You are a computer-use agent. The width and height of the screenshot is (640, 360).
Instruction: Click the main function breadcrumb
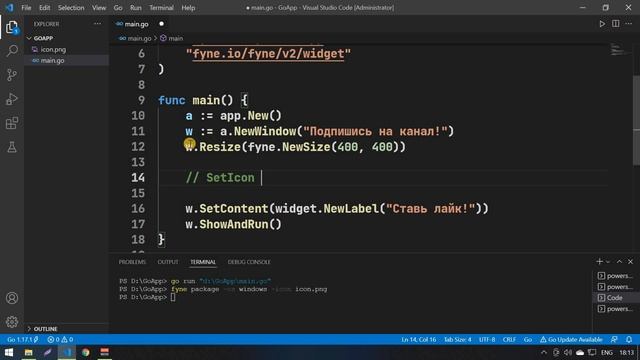coord(176,38)
